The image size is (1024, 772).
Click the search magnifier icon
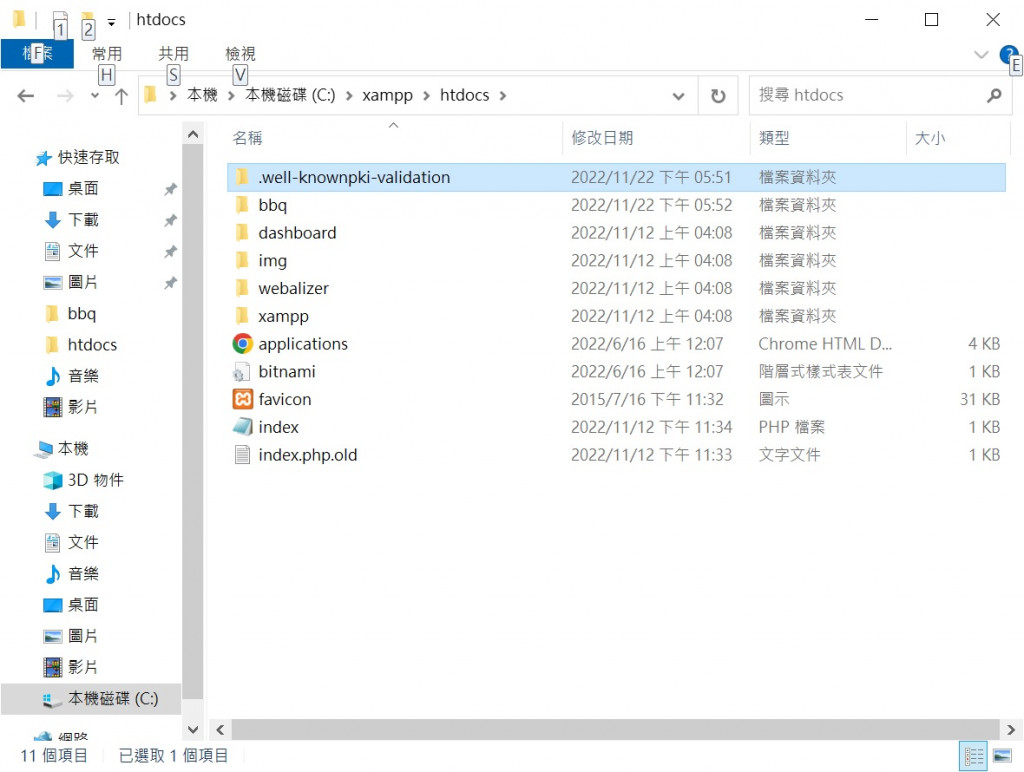(994, 95)
